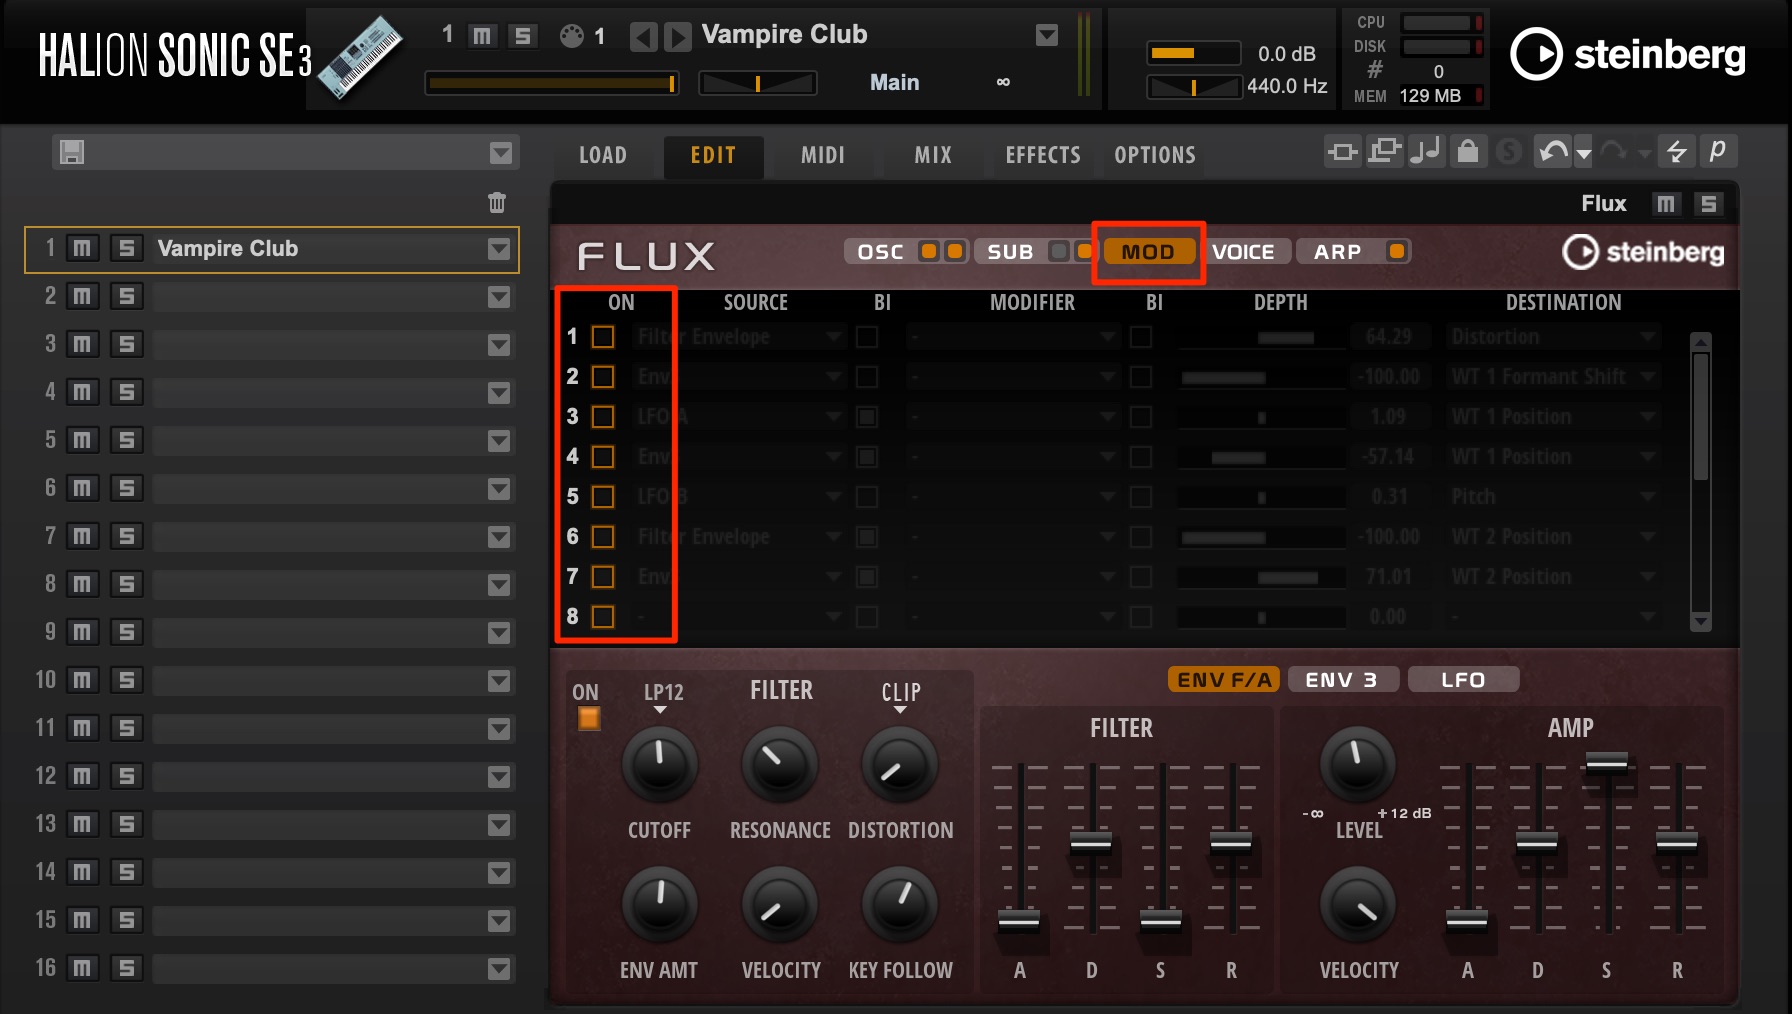Image resolution: width=1792 pixels, height=1014 pixels.
Task: Select the LFO section
Action: (x=1463, y=680)
